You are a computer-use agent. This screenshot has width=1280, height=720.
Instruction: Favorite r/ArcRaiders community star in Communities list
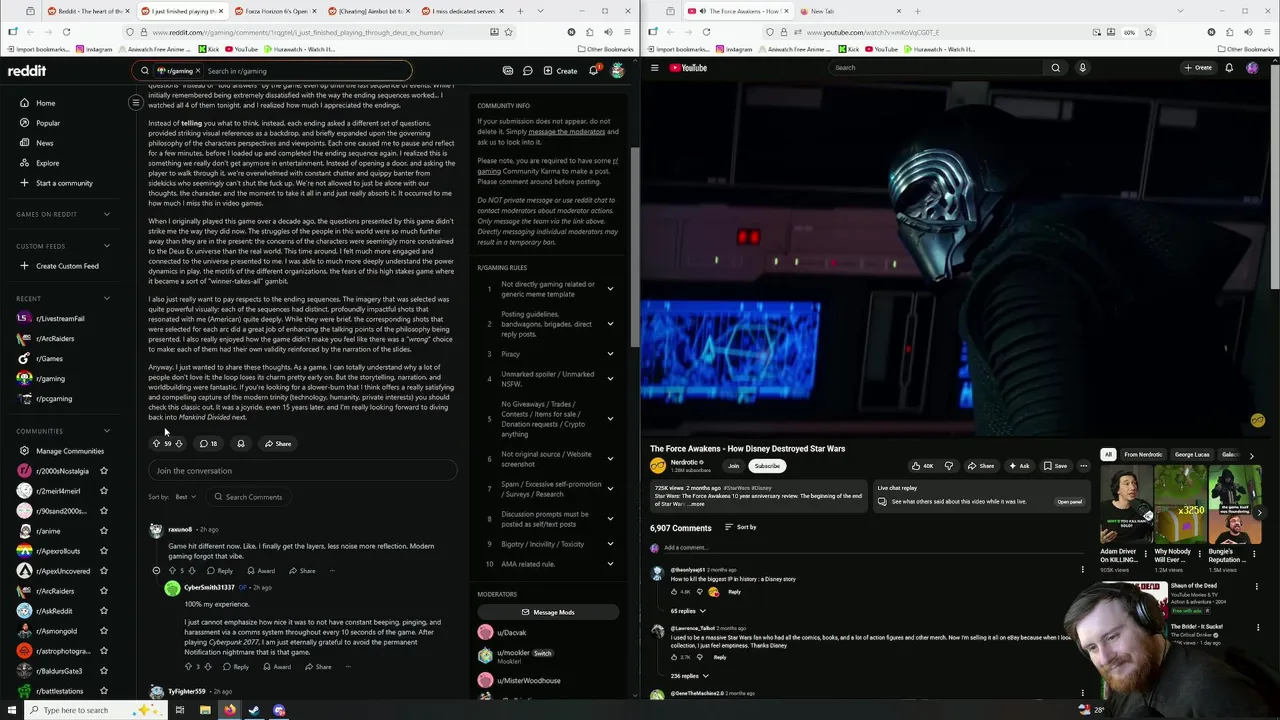pos(104,591)
